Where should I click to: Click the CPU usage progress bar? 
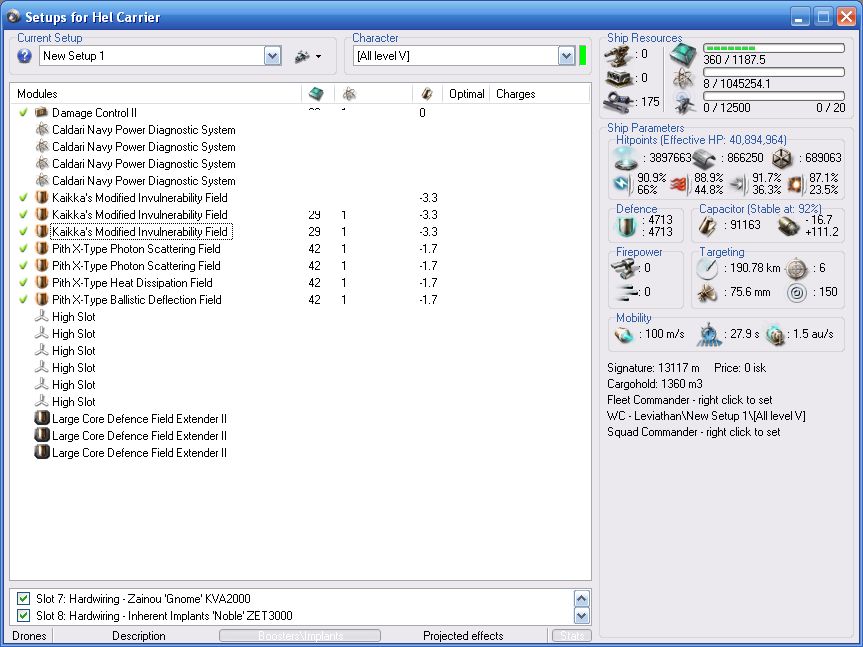coord(774,48)
